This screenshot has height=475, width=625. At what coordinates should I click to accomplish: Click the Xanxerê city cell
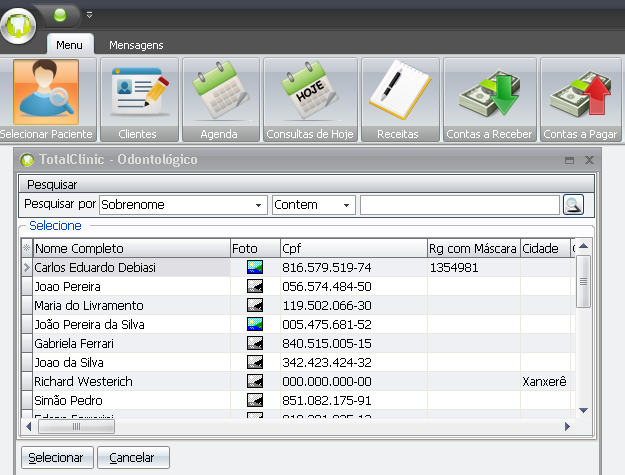[545, 381]
